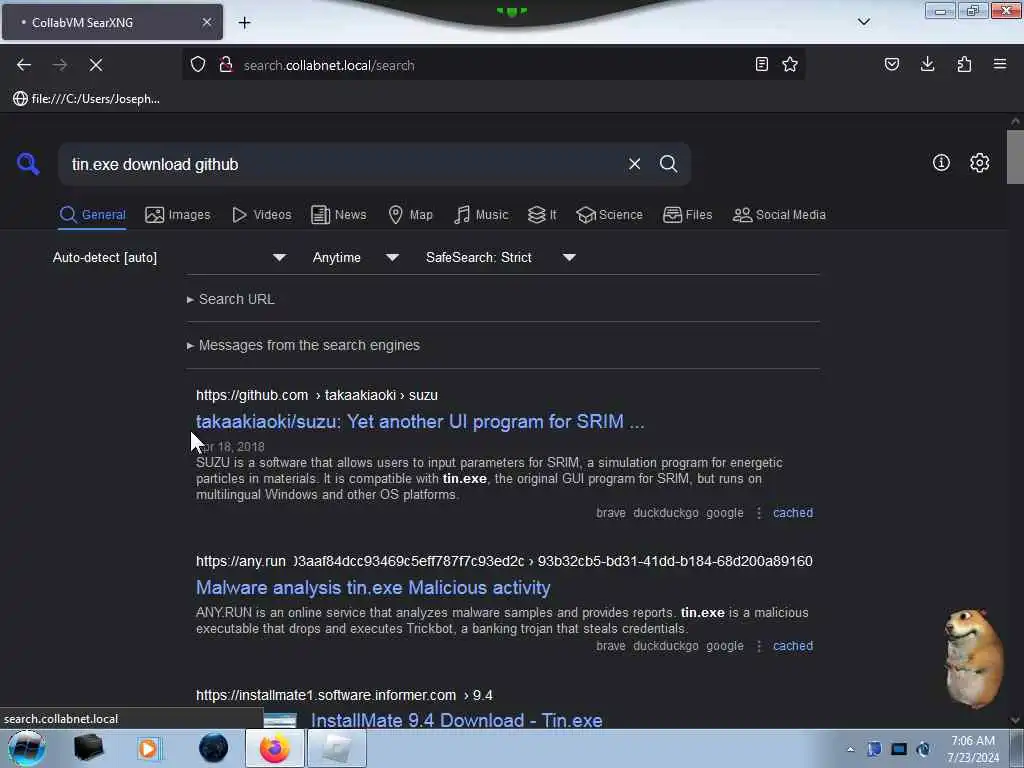This screenshot has height=768, width=1024.
Task: Open tracking protection shield icon
Action: [198, 65]
